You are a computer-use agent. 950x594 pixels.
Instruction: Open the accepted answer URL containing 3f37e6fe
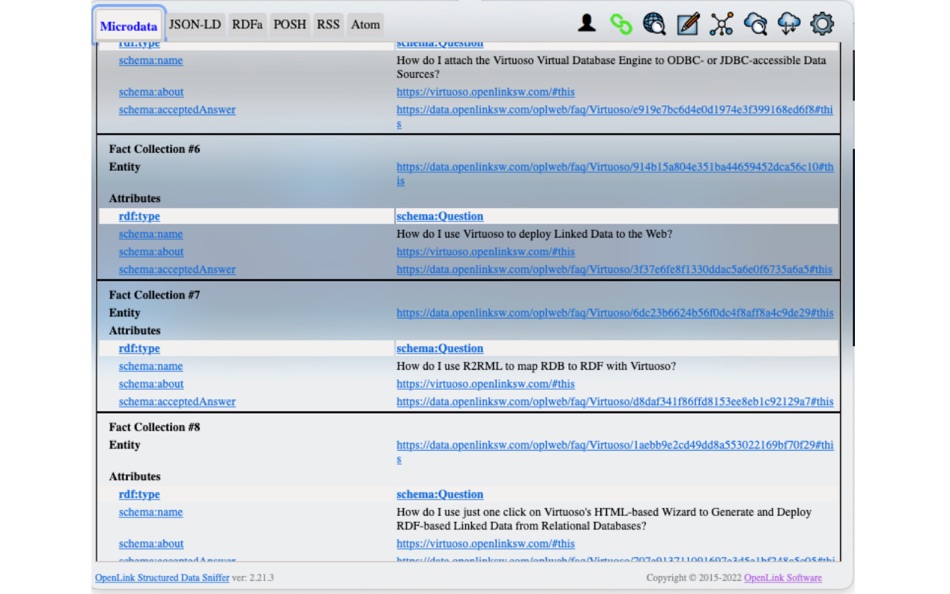click(x=614, y=269)
